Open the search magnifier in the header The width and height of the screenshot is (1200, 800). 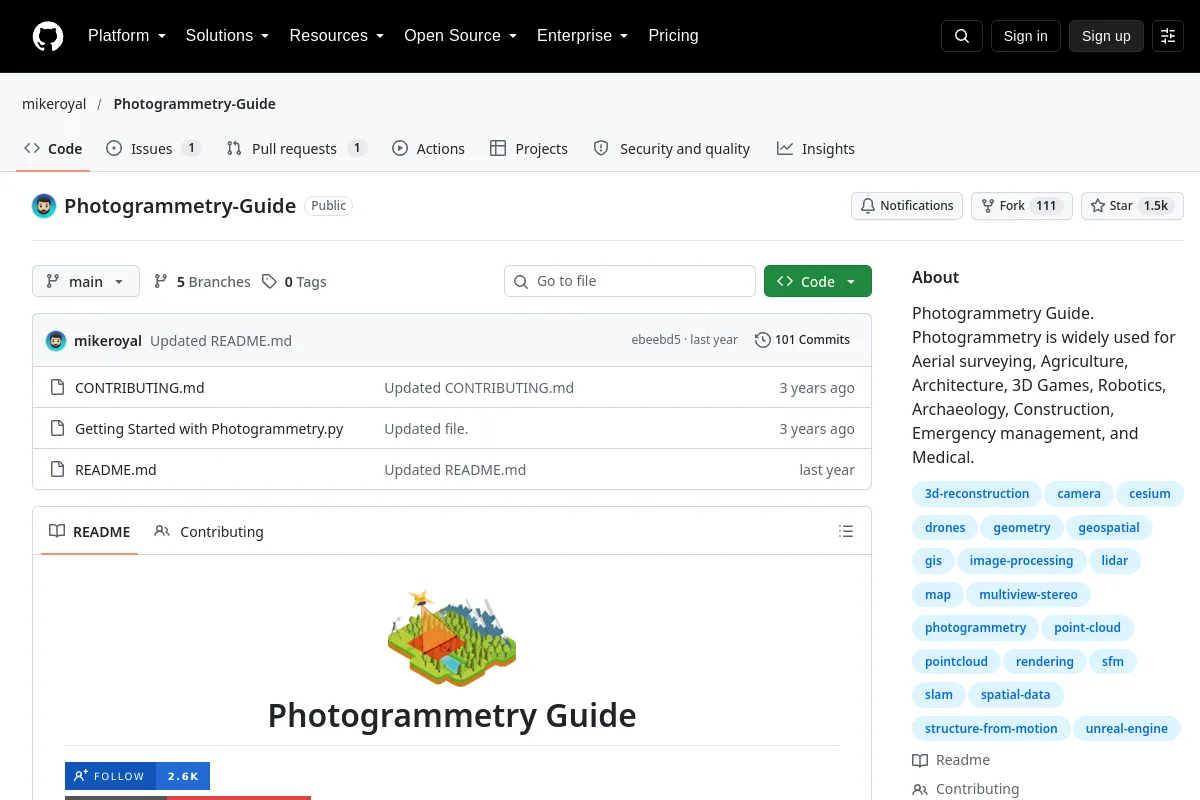962,36
